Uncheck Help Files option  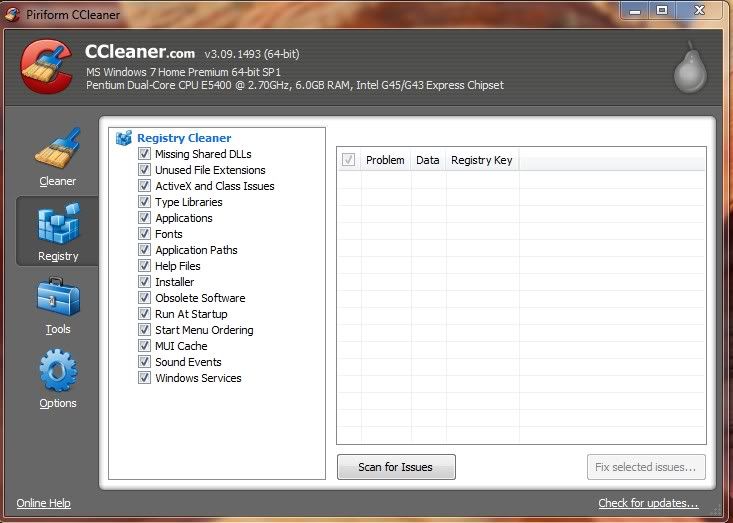coord(144,265)
